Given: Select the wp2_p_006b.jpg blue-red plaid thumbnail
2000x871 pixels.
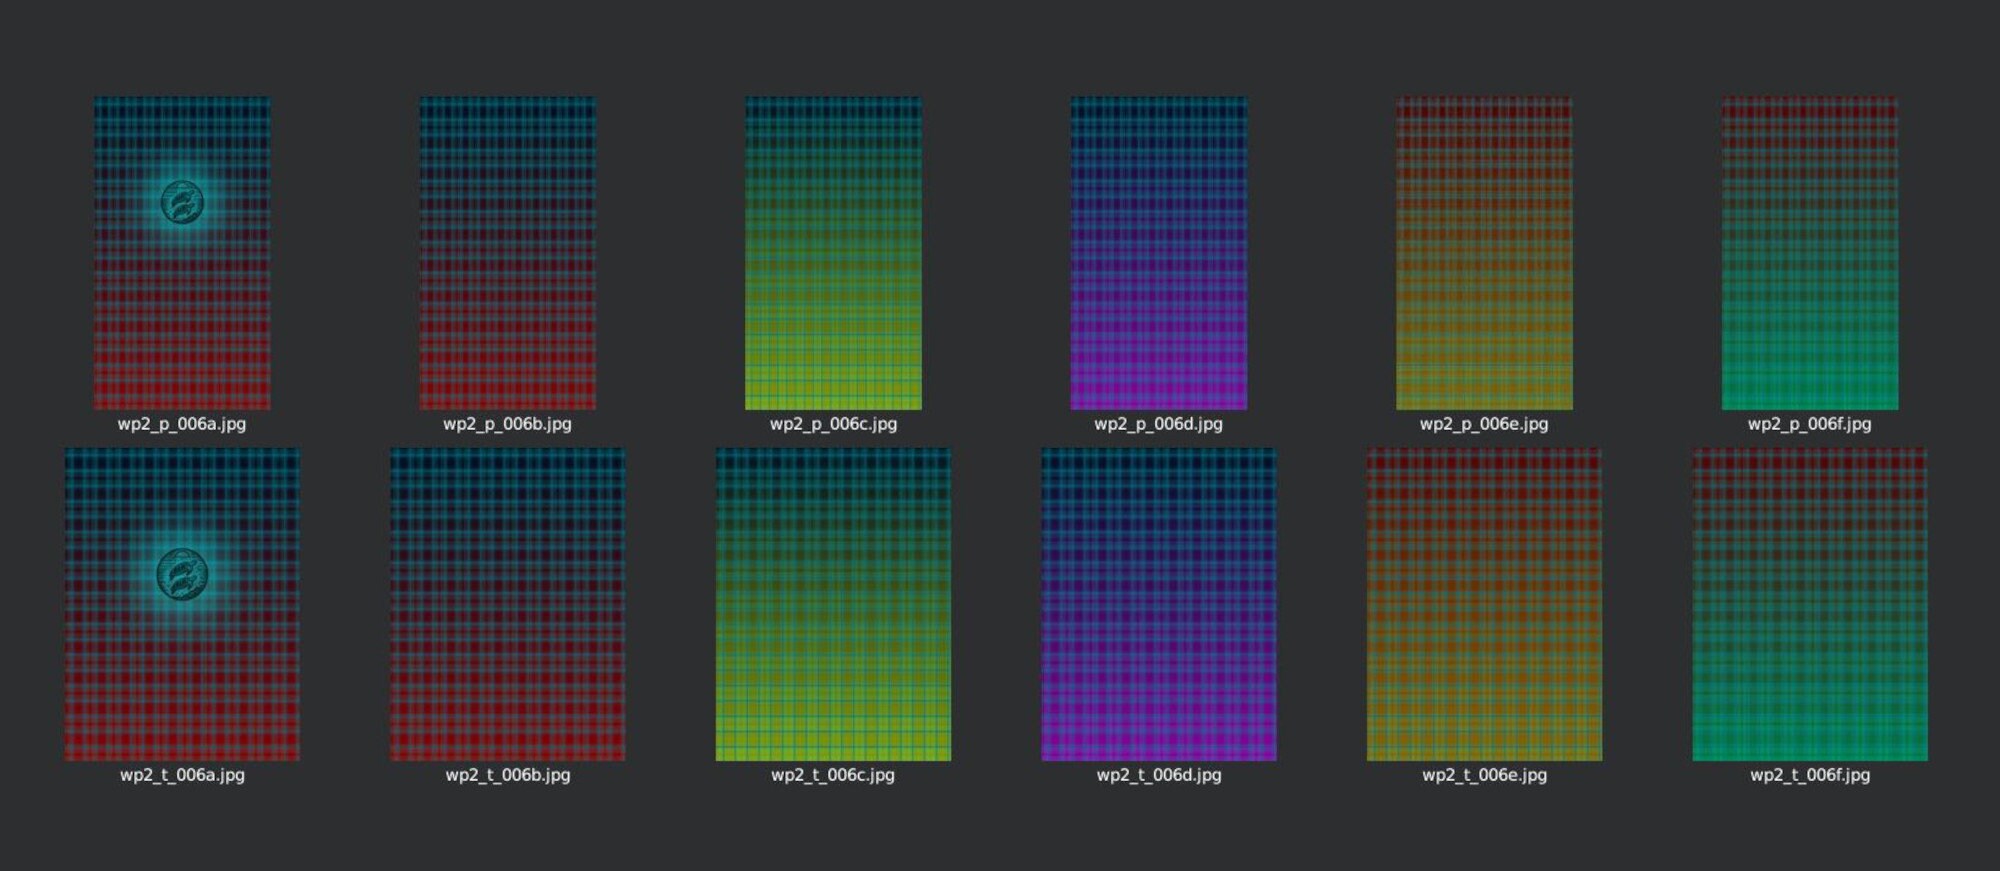Looking at the screenshot, I should tap(508, 253).
